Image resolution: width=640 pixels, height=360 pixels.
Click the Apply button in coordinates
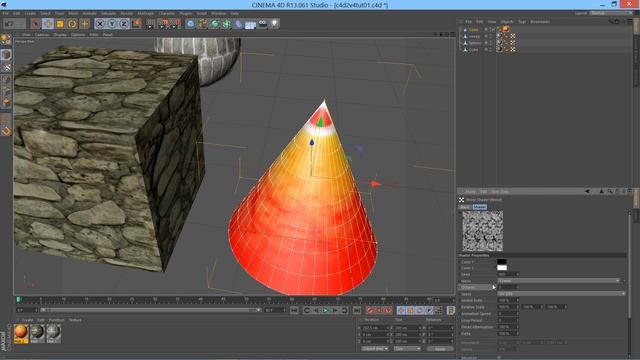click(x=440, y=349)
